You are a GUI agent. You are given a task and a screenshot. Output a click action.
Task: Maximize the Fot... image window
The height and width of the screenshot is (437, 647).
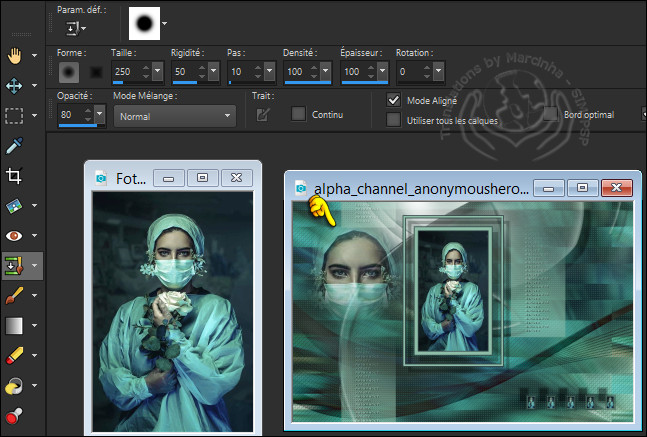click(x=202, y=177)
